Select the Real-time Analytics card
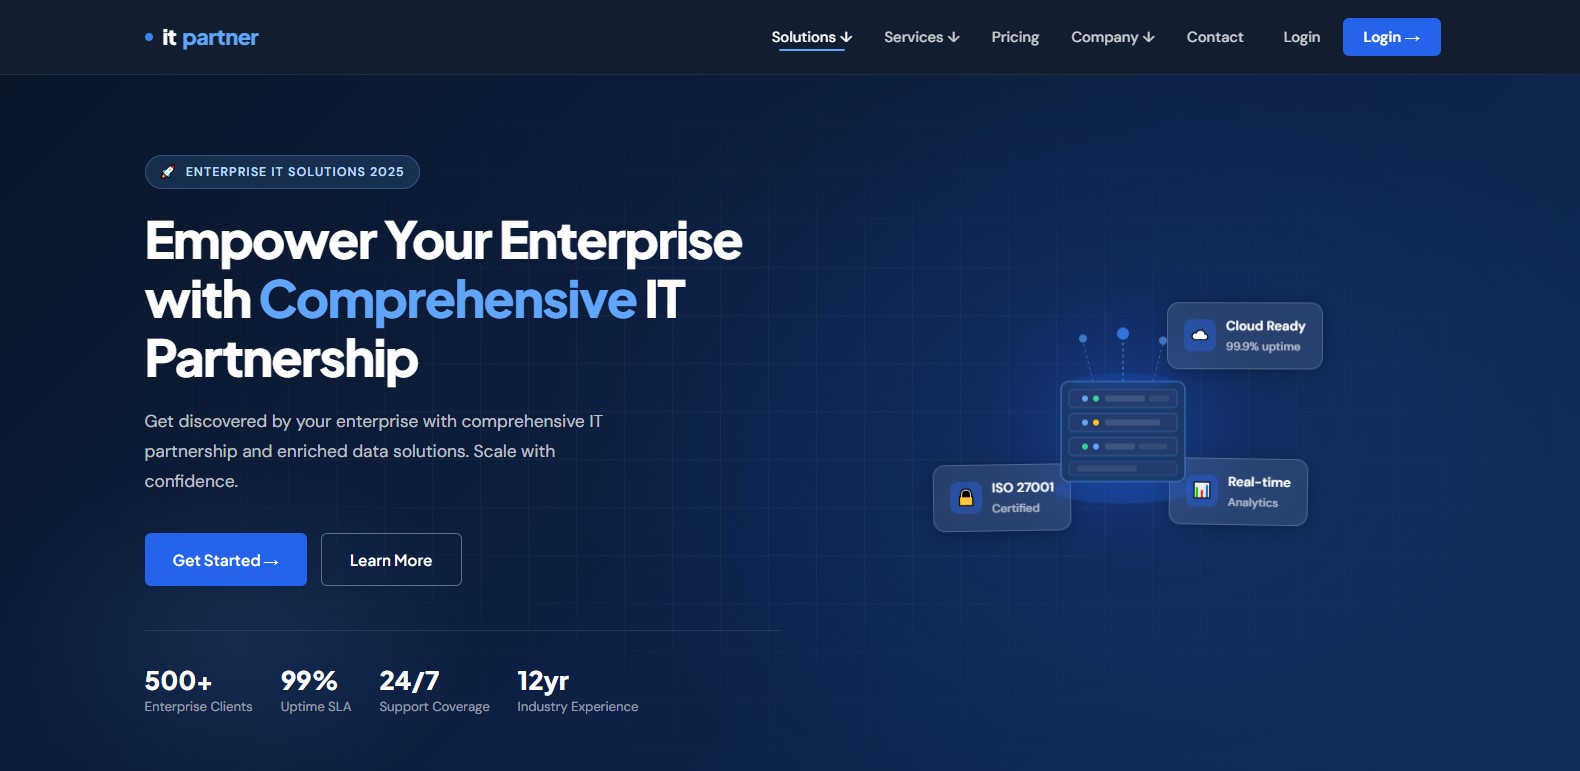The image size is (1580, 771). (1238, 492)
